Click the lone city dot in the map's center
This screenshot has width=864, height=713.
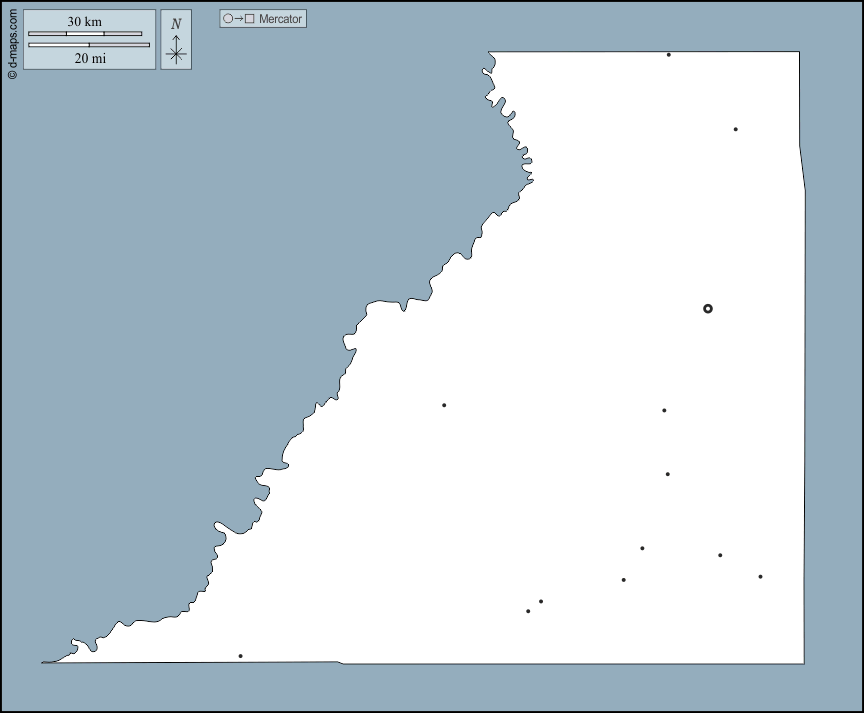tap(444, 405)
